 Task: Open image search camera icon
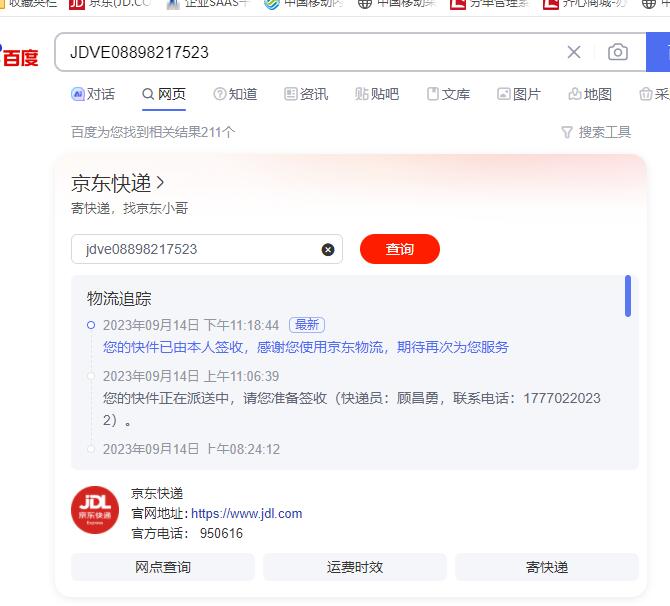617,52
